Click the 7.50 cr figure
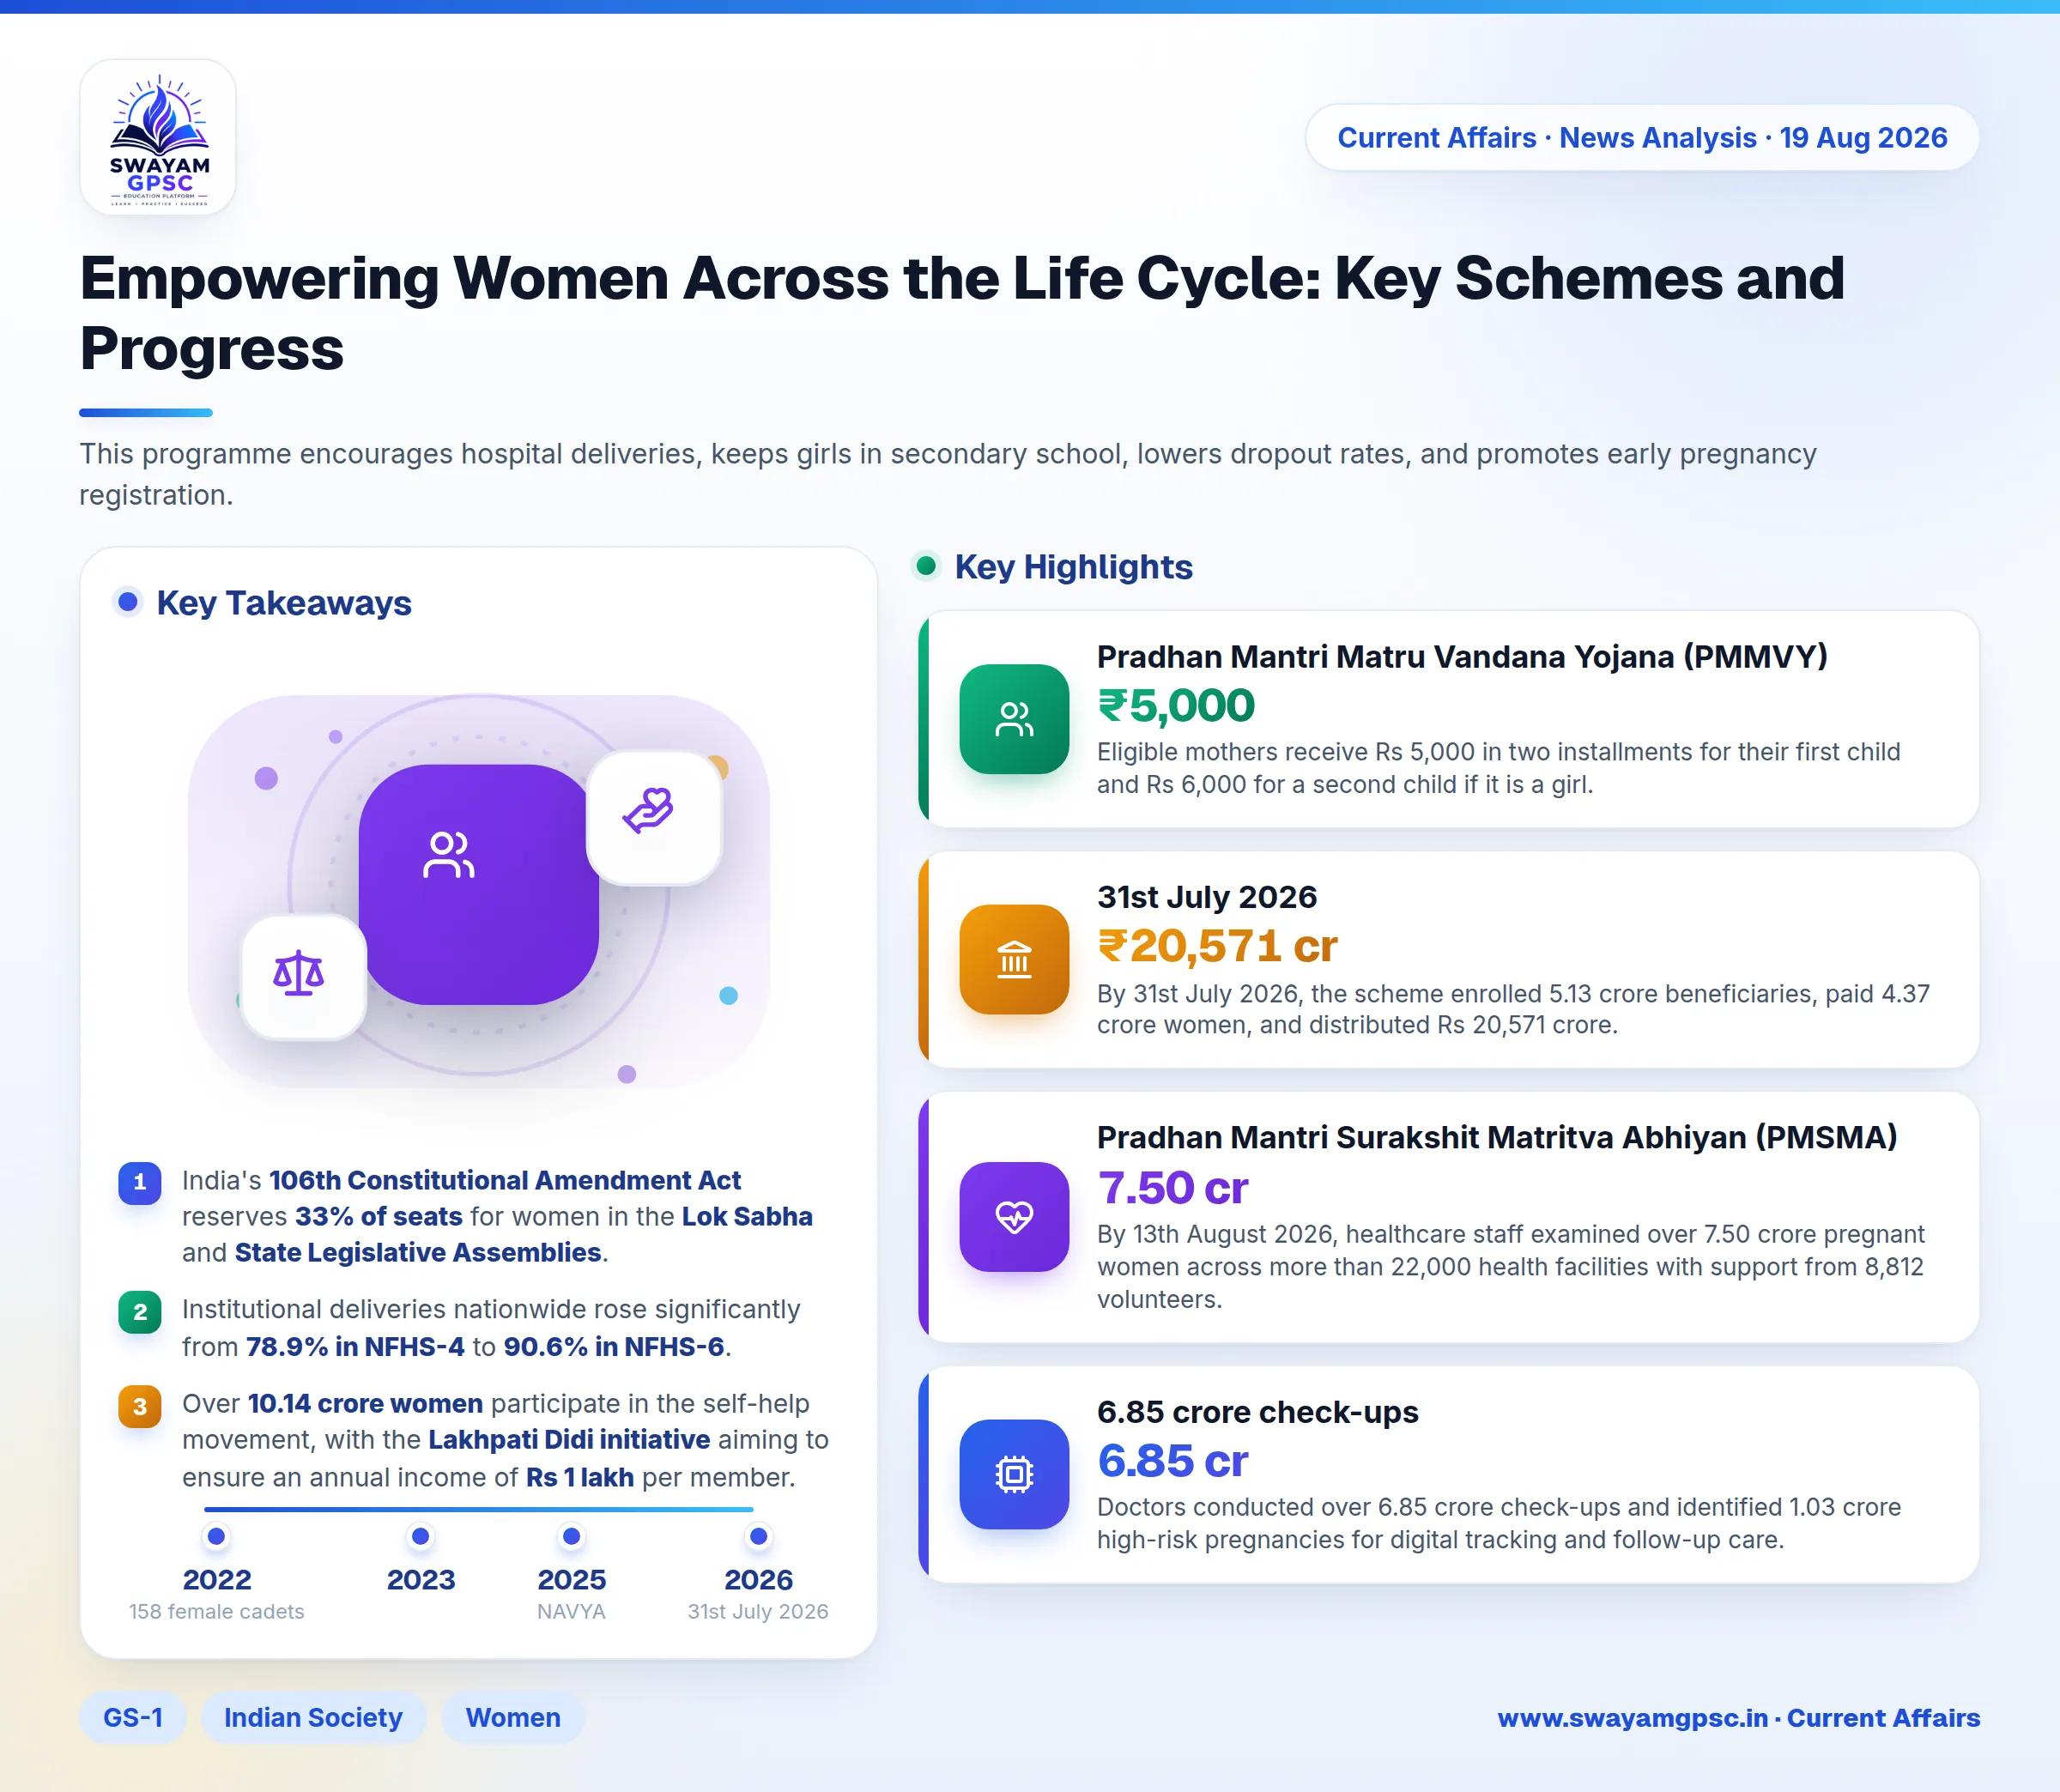 pos(1173,1188)
